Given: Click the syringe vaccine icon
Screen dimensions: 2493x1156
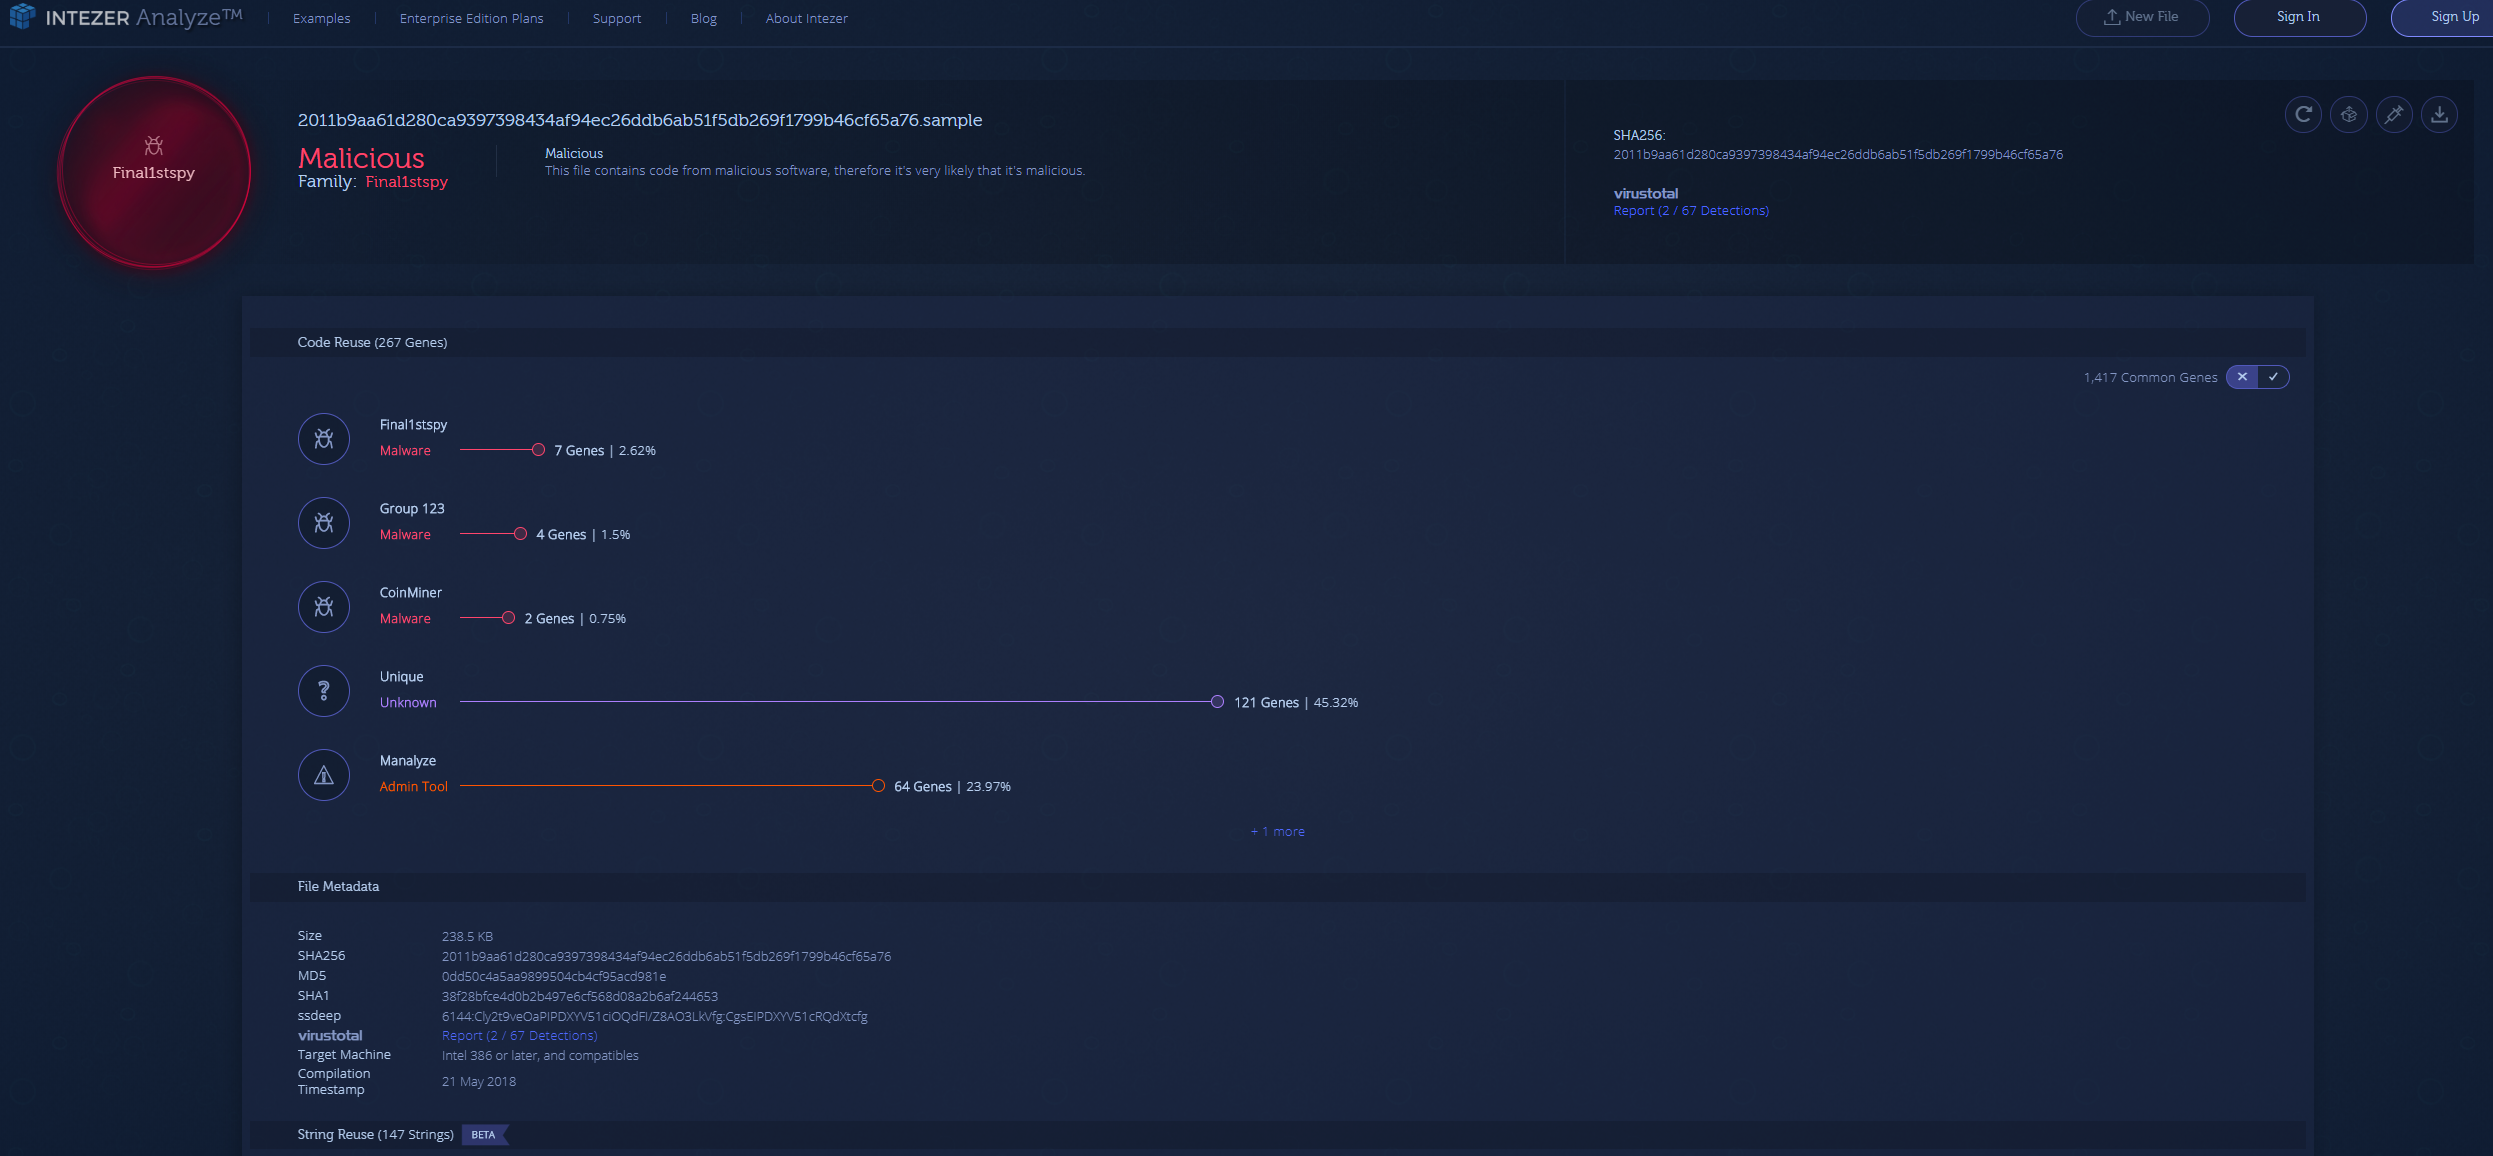Looking at the screenshot, I should [x=2394, y=115].
